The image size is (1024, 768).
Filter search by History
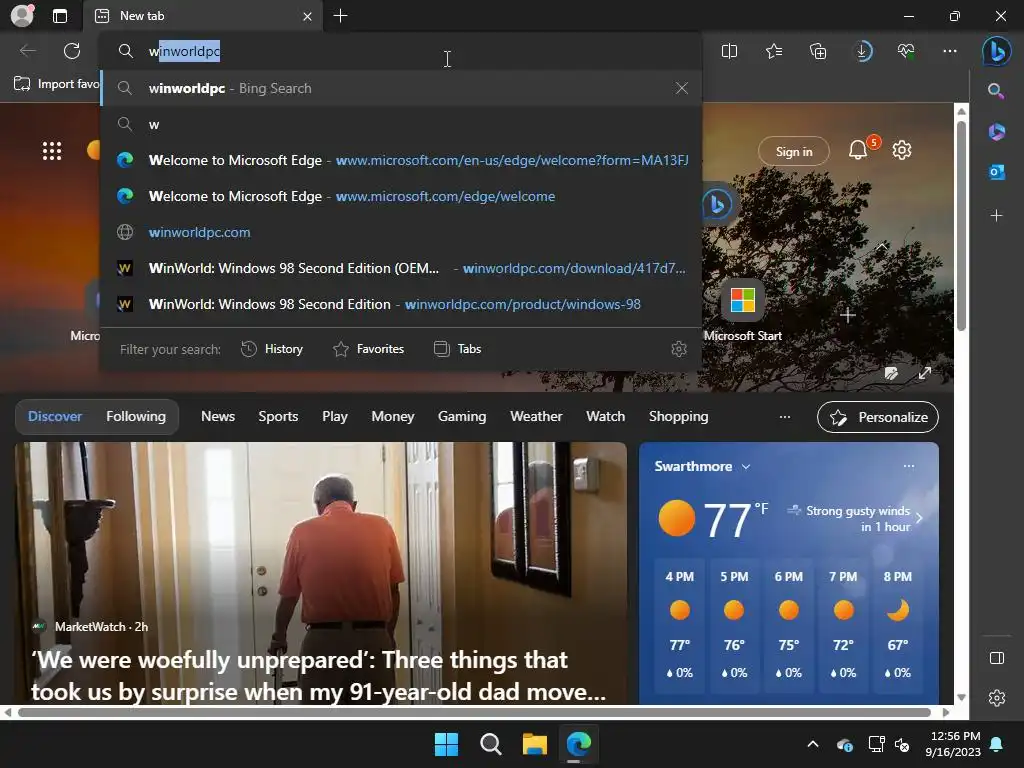coord(272,349)
